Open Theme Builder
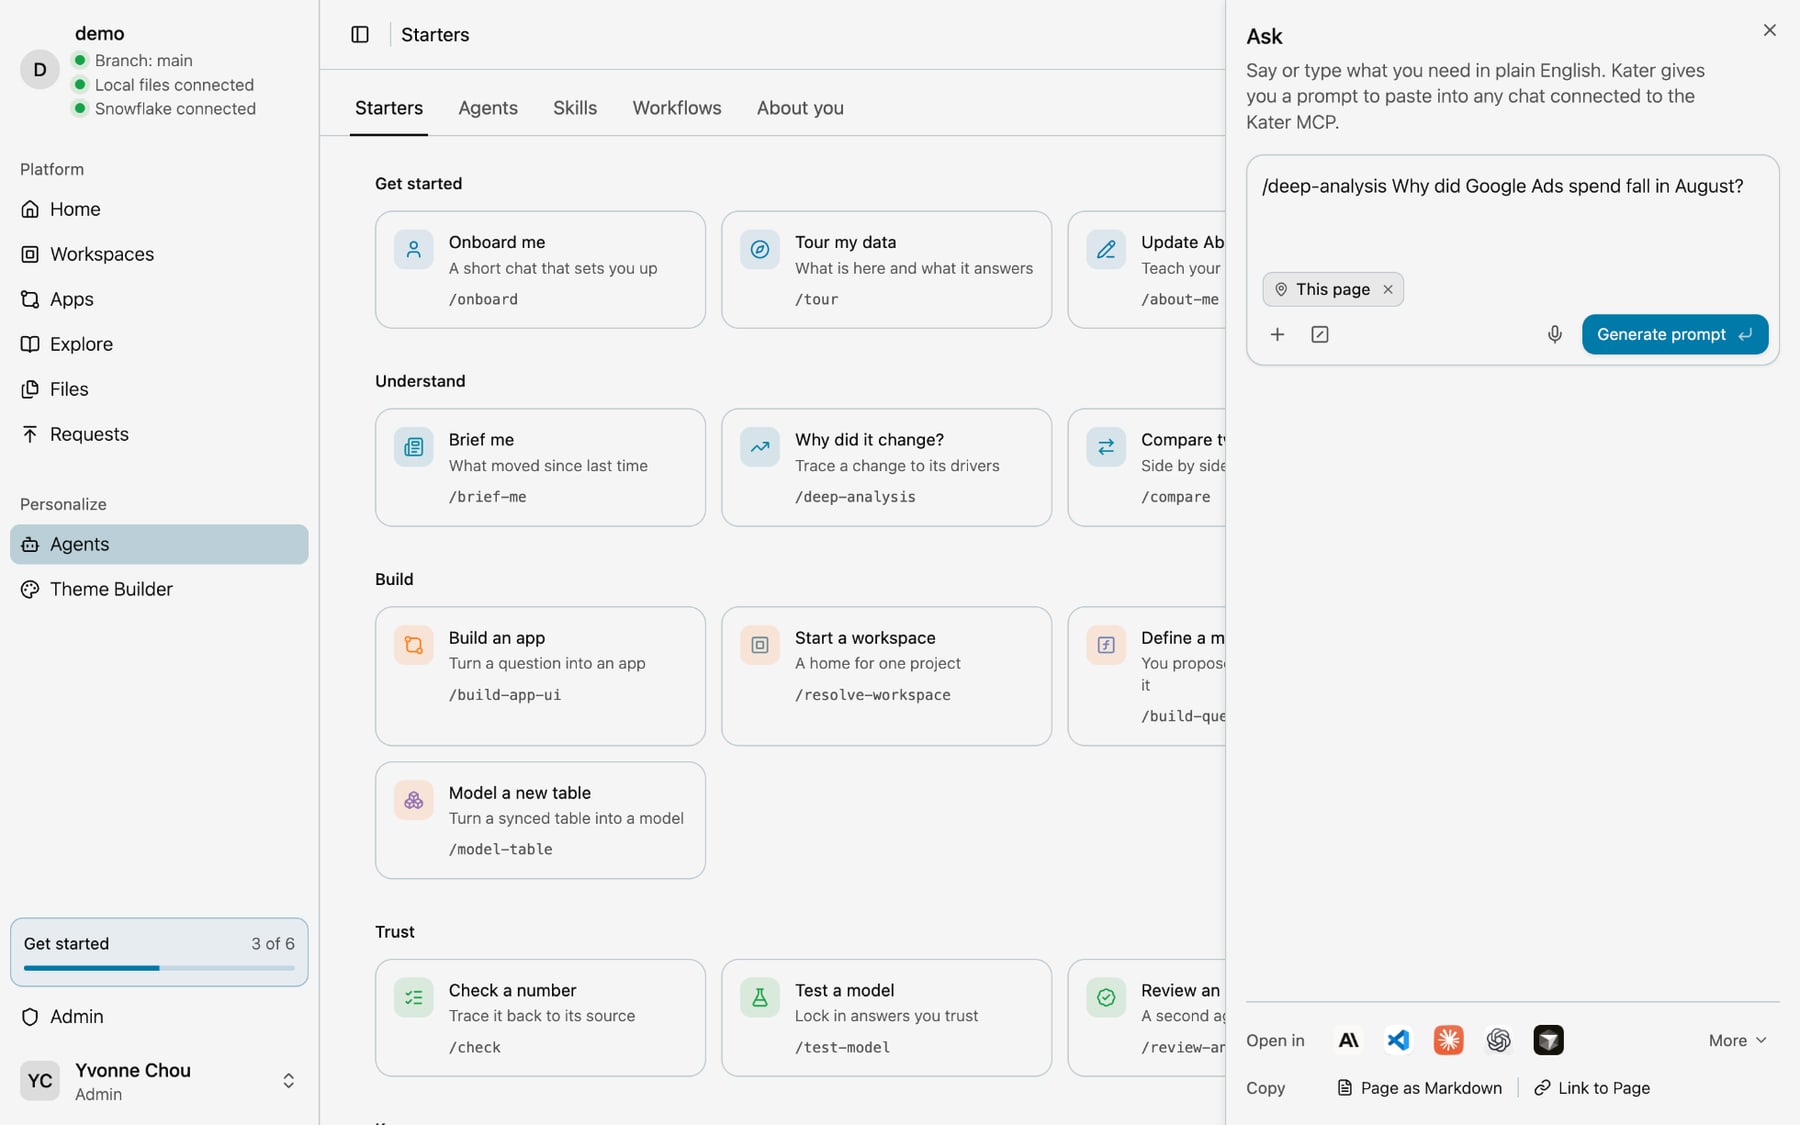 click(x=159, y=589)
